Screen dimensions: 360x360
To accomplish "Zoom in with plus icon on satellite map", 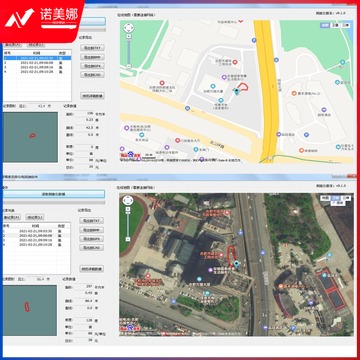I will [128, 209].
